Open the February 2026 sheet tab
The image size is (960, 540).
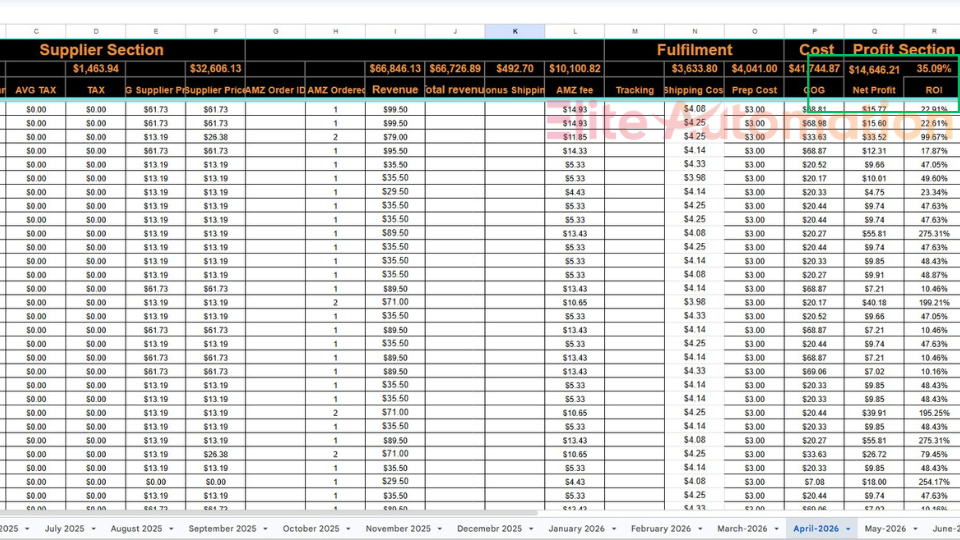point(661,528)
